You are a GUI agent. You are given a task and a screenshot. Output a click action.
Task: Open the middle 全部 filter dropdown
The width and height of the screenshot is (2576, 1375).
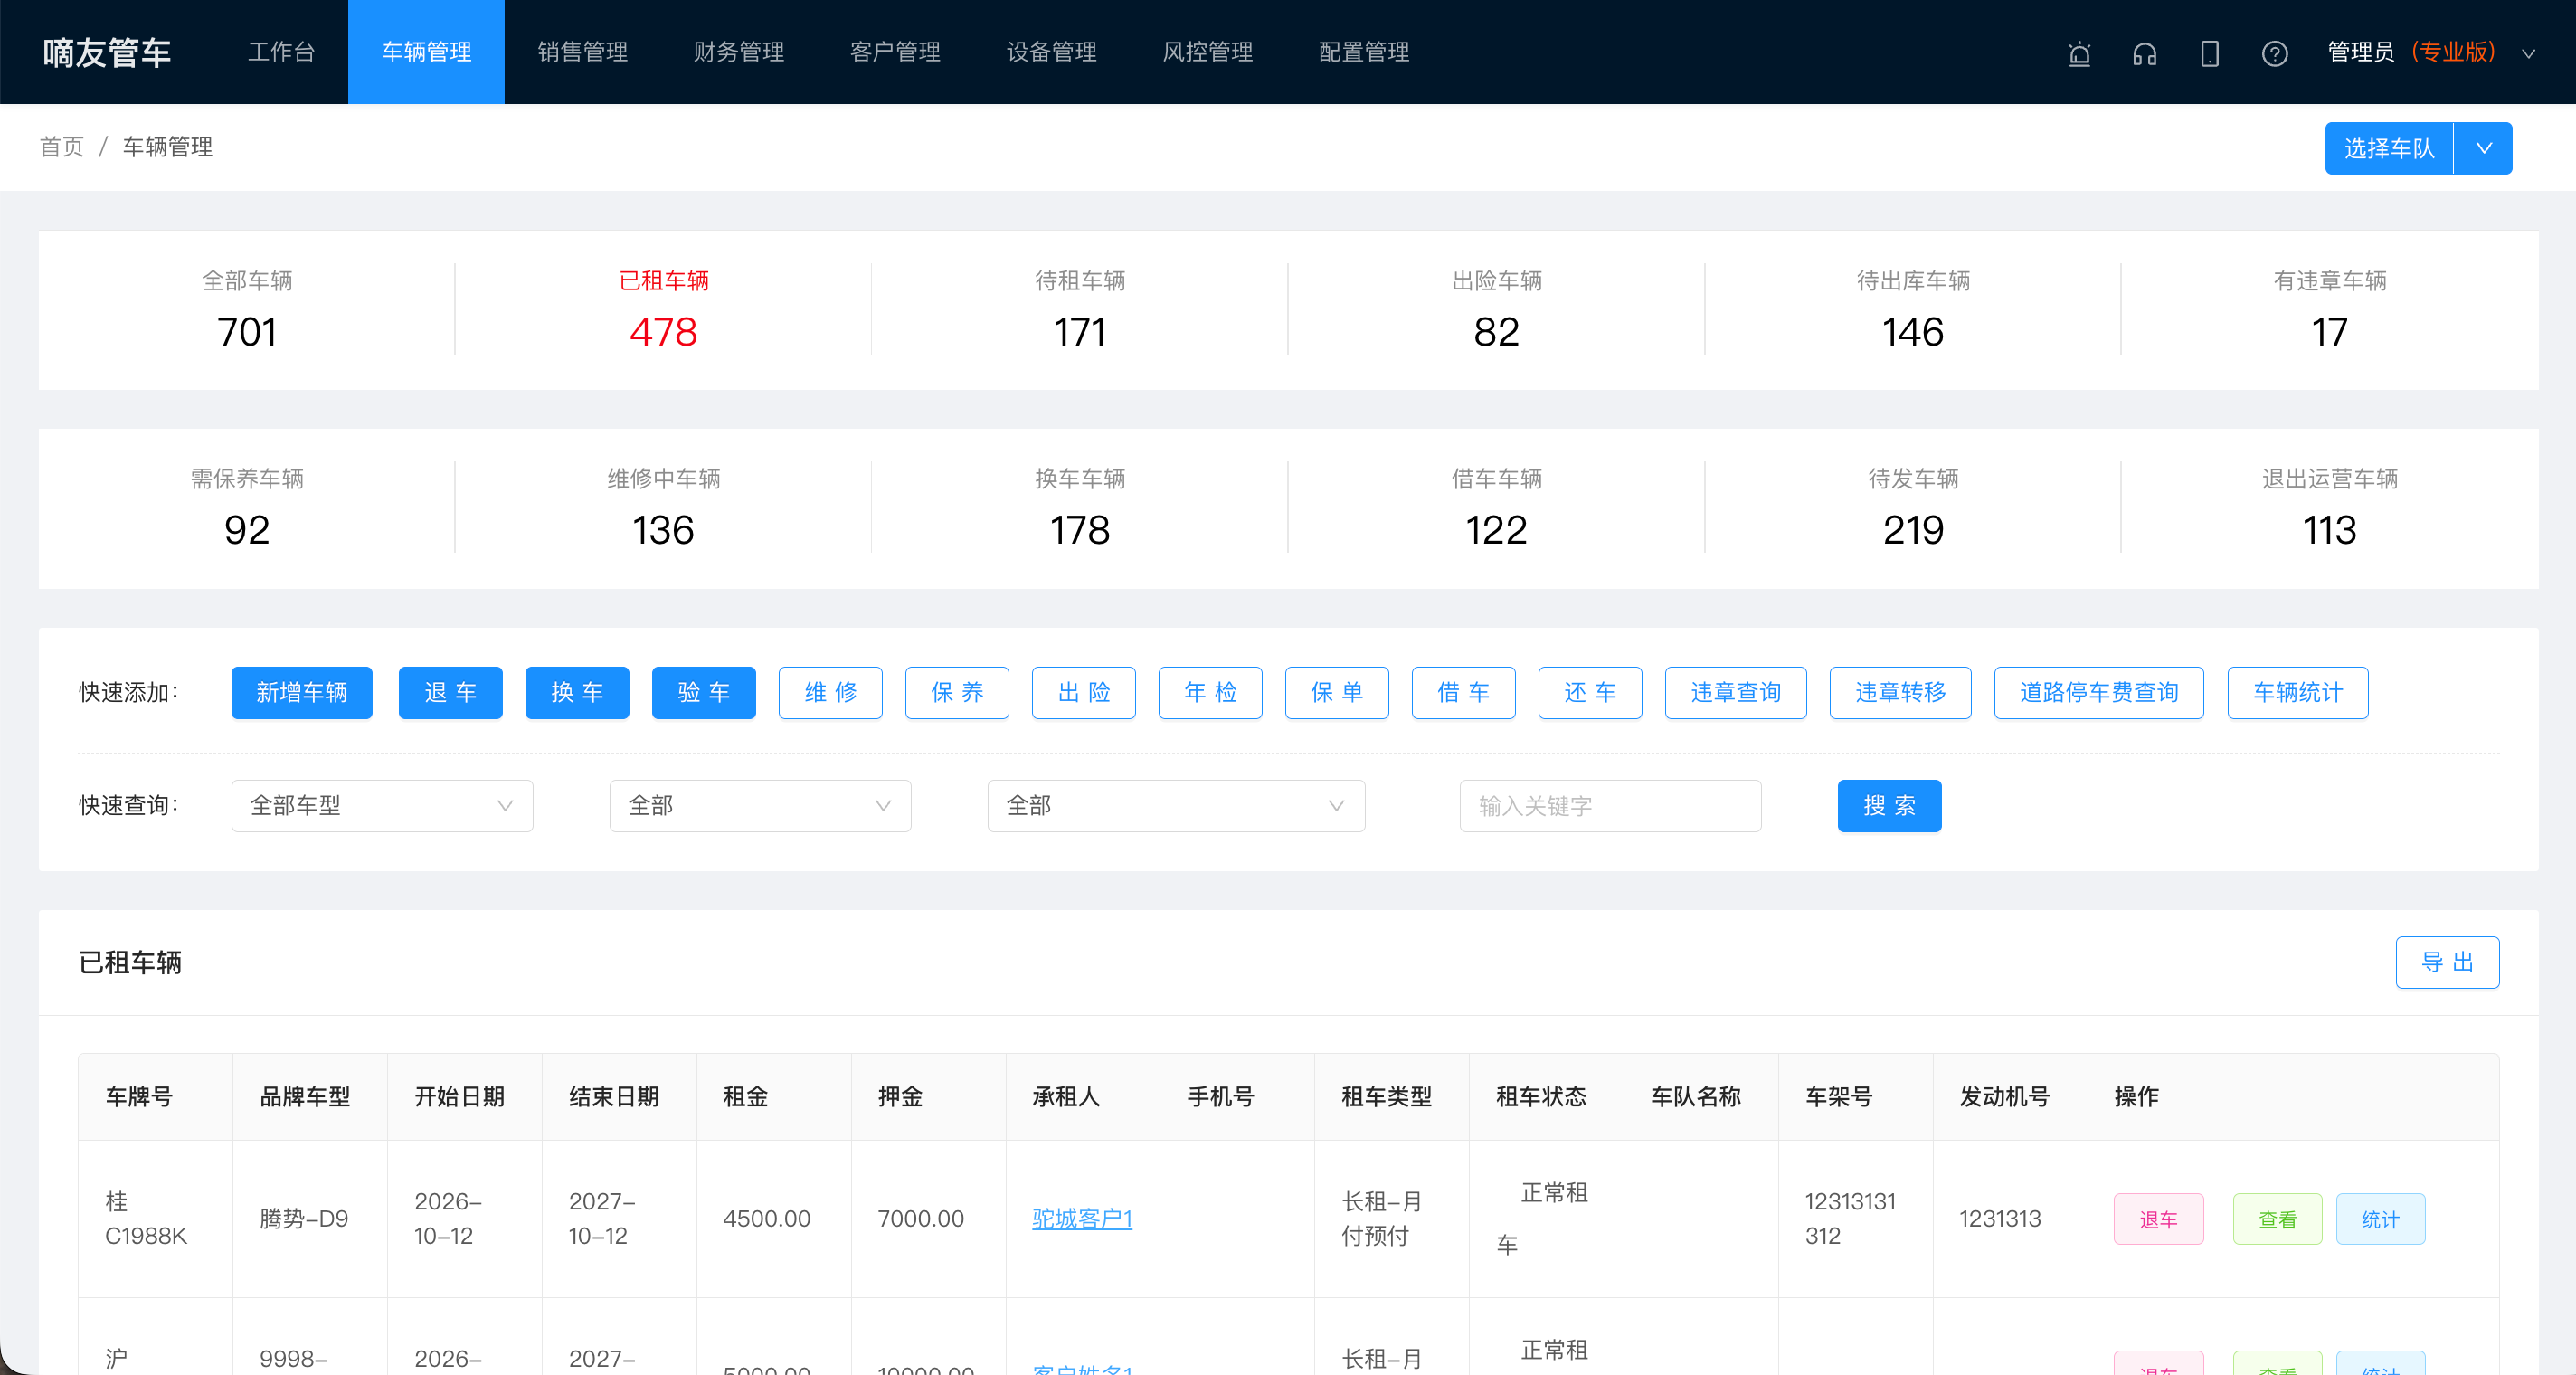click(760, 805)
